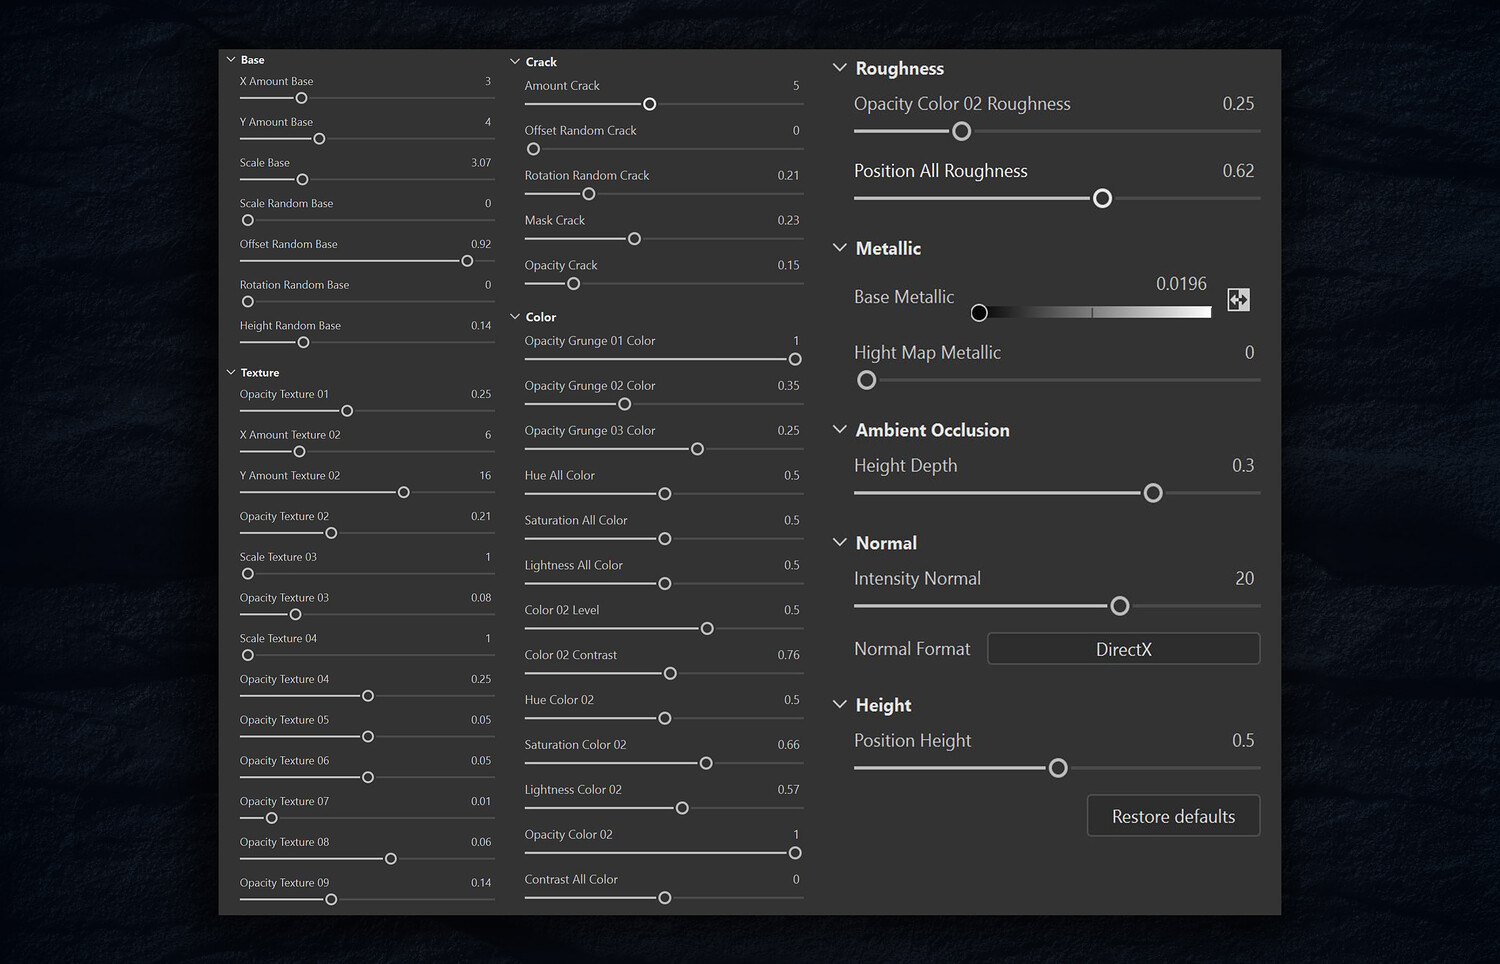Click the Amount Crack slider handle
1500x964 pixels.
(650, 104)
